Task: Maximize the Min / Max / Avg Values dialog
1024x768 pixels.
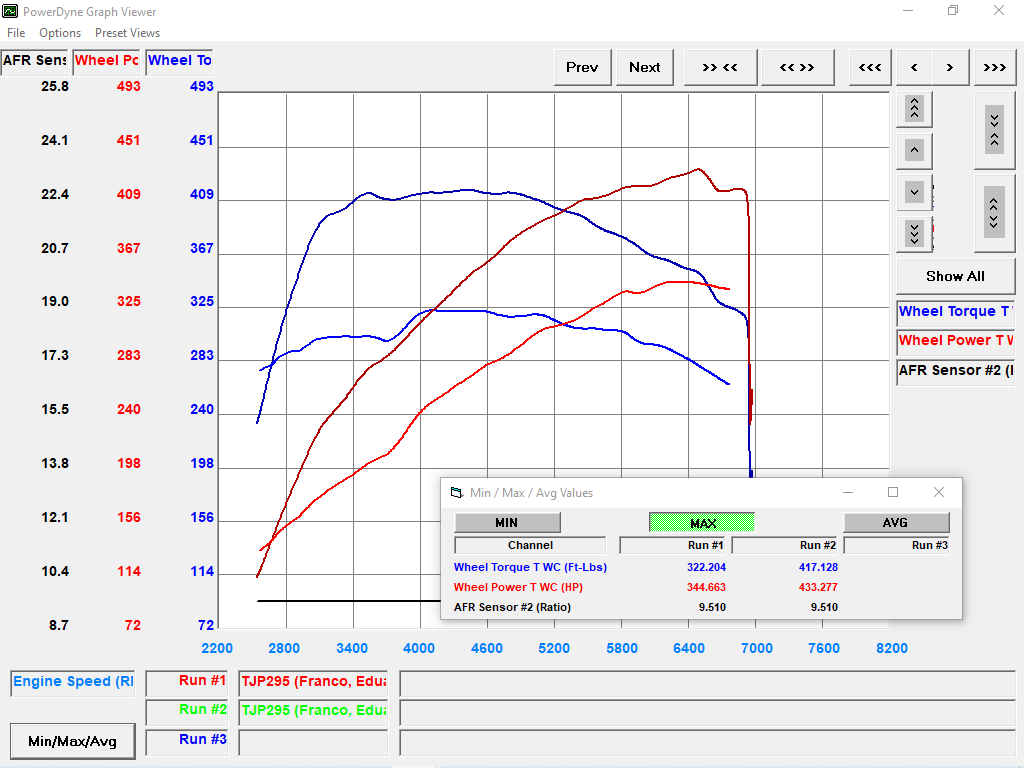Action: 893,492
